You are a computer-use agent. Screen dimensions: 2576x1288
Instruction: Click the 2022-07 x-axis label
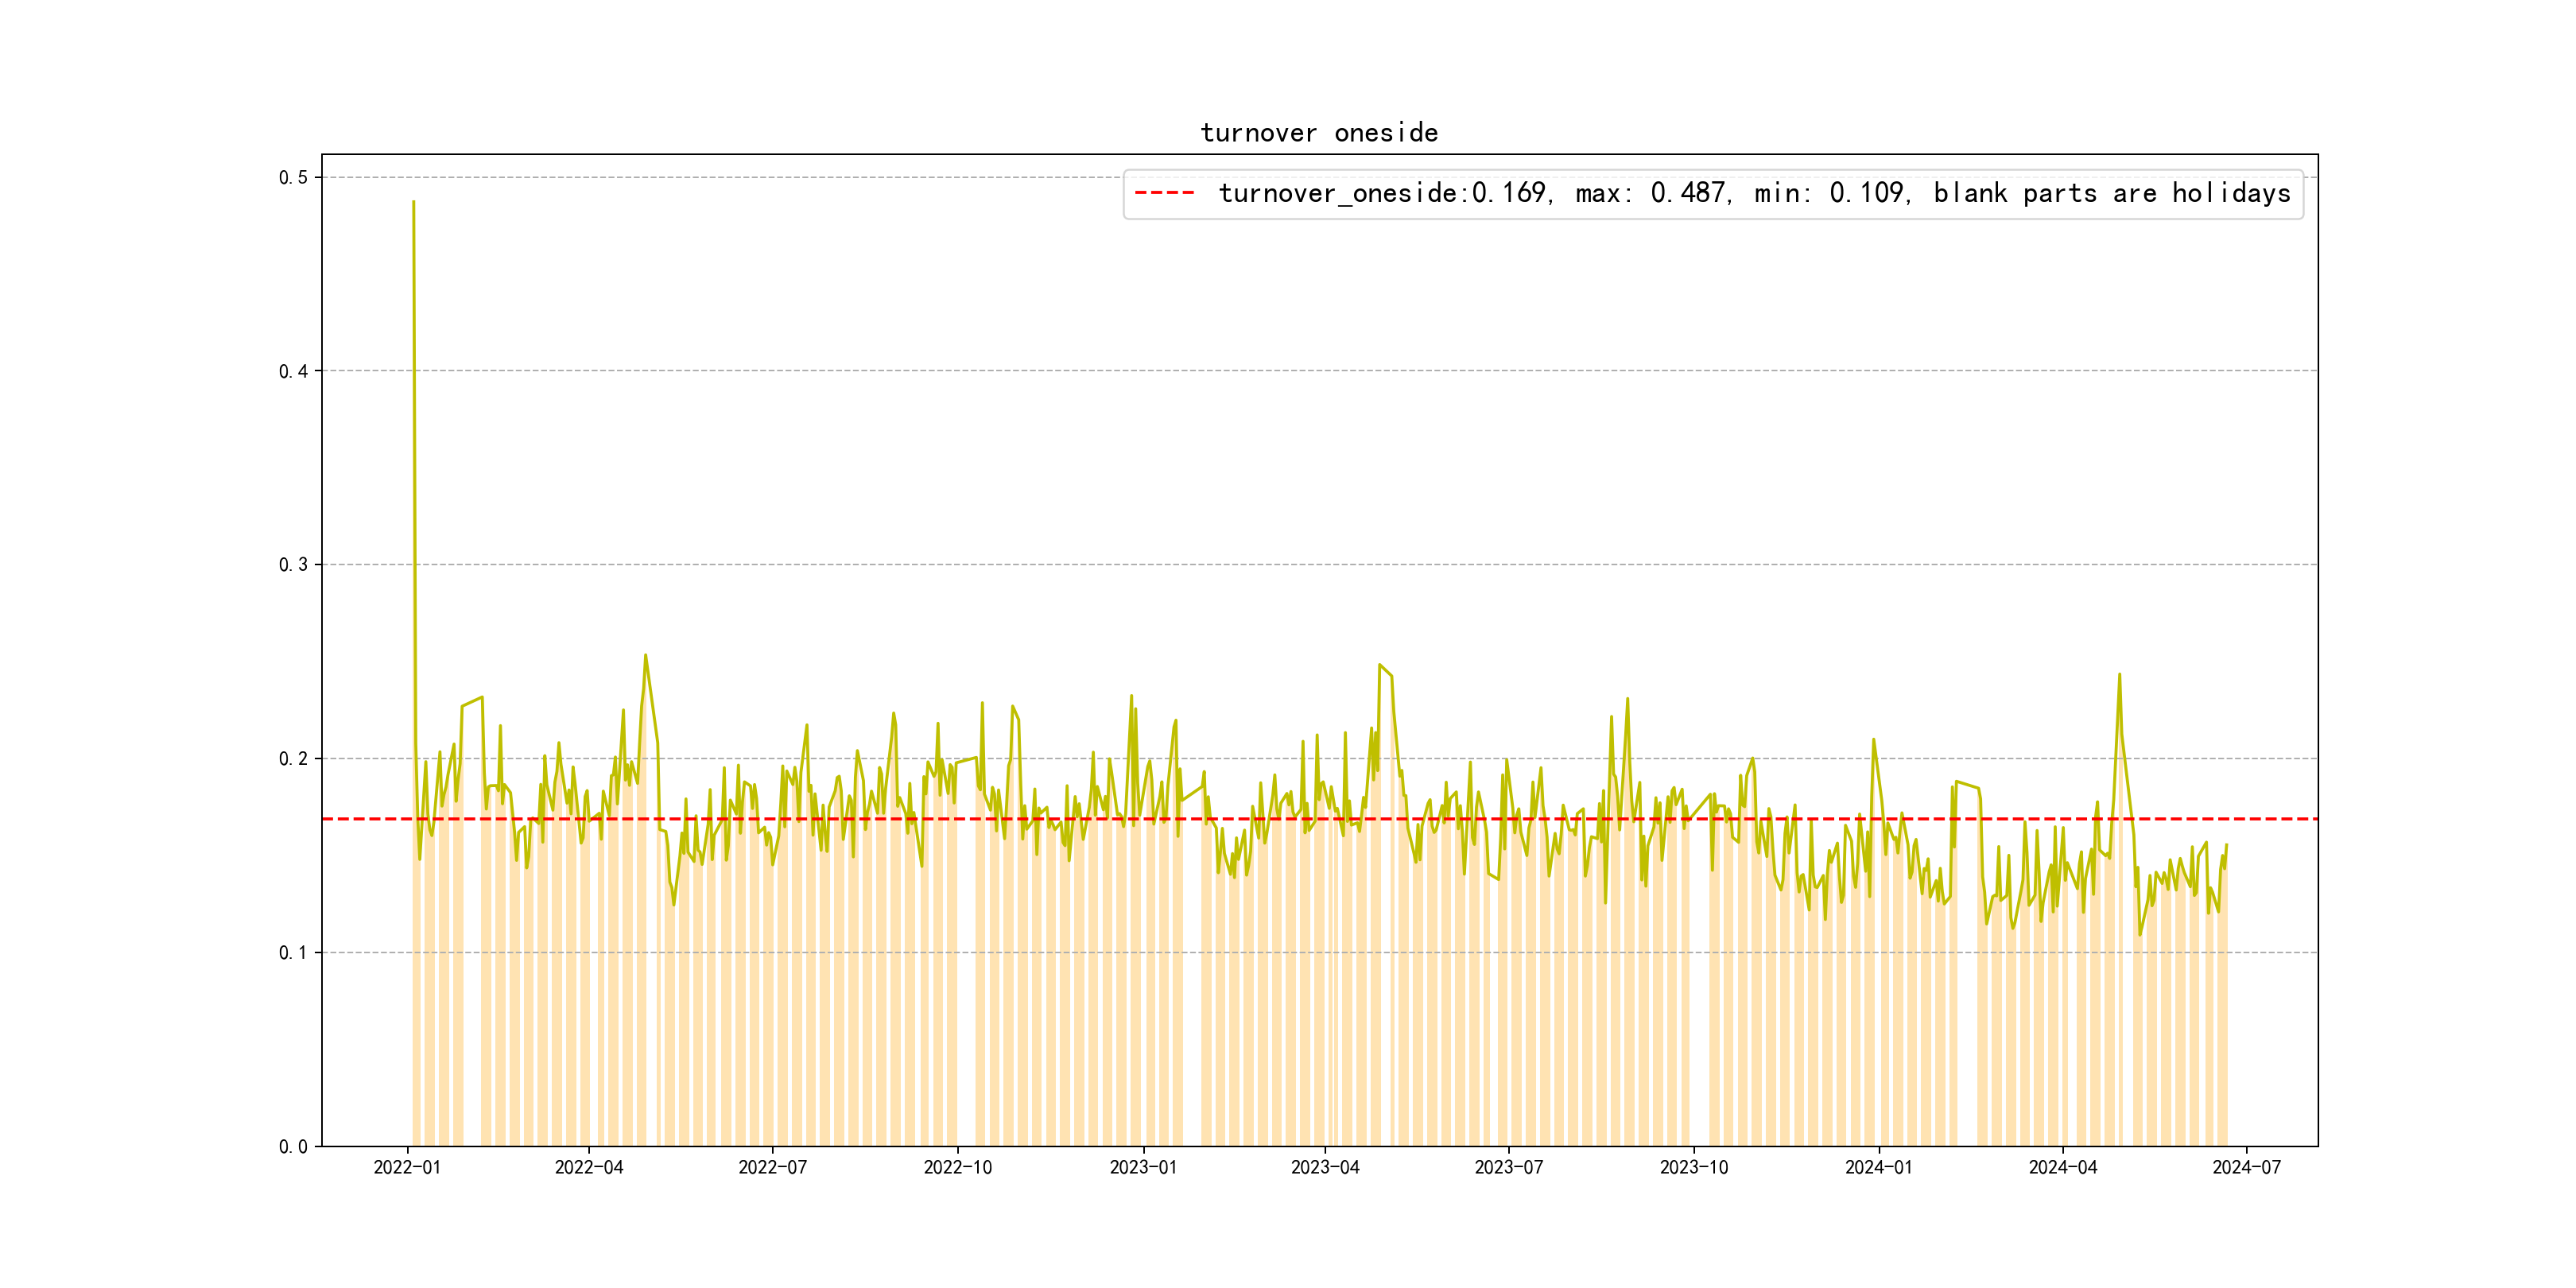772,1168
